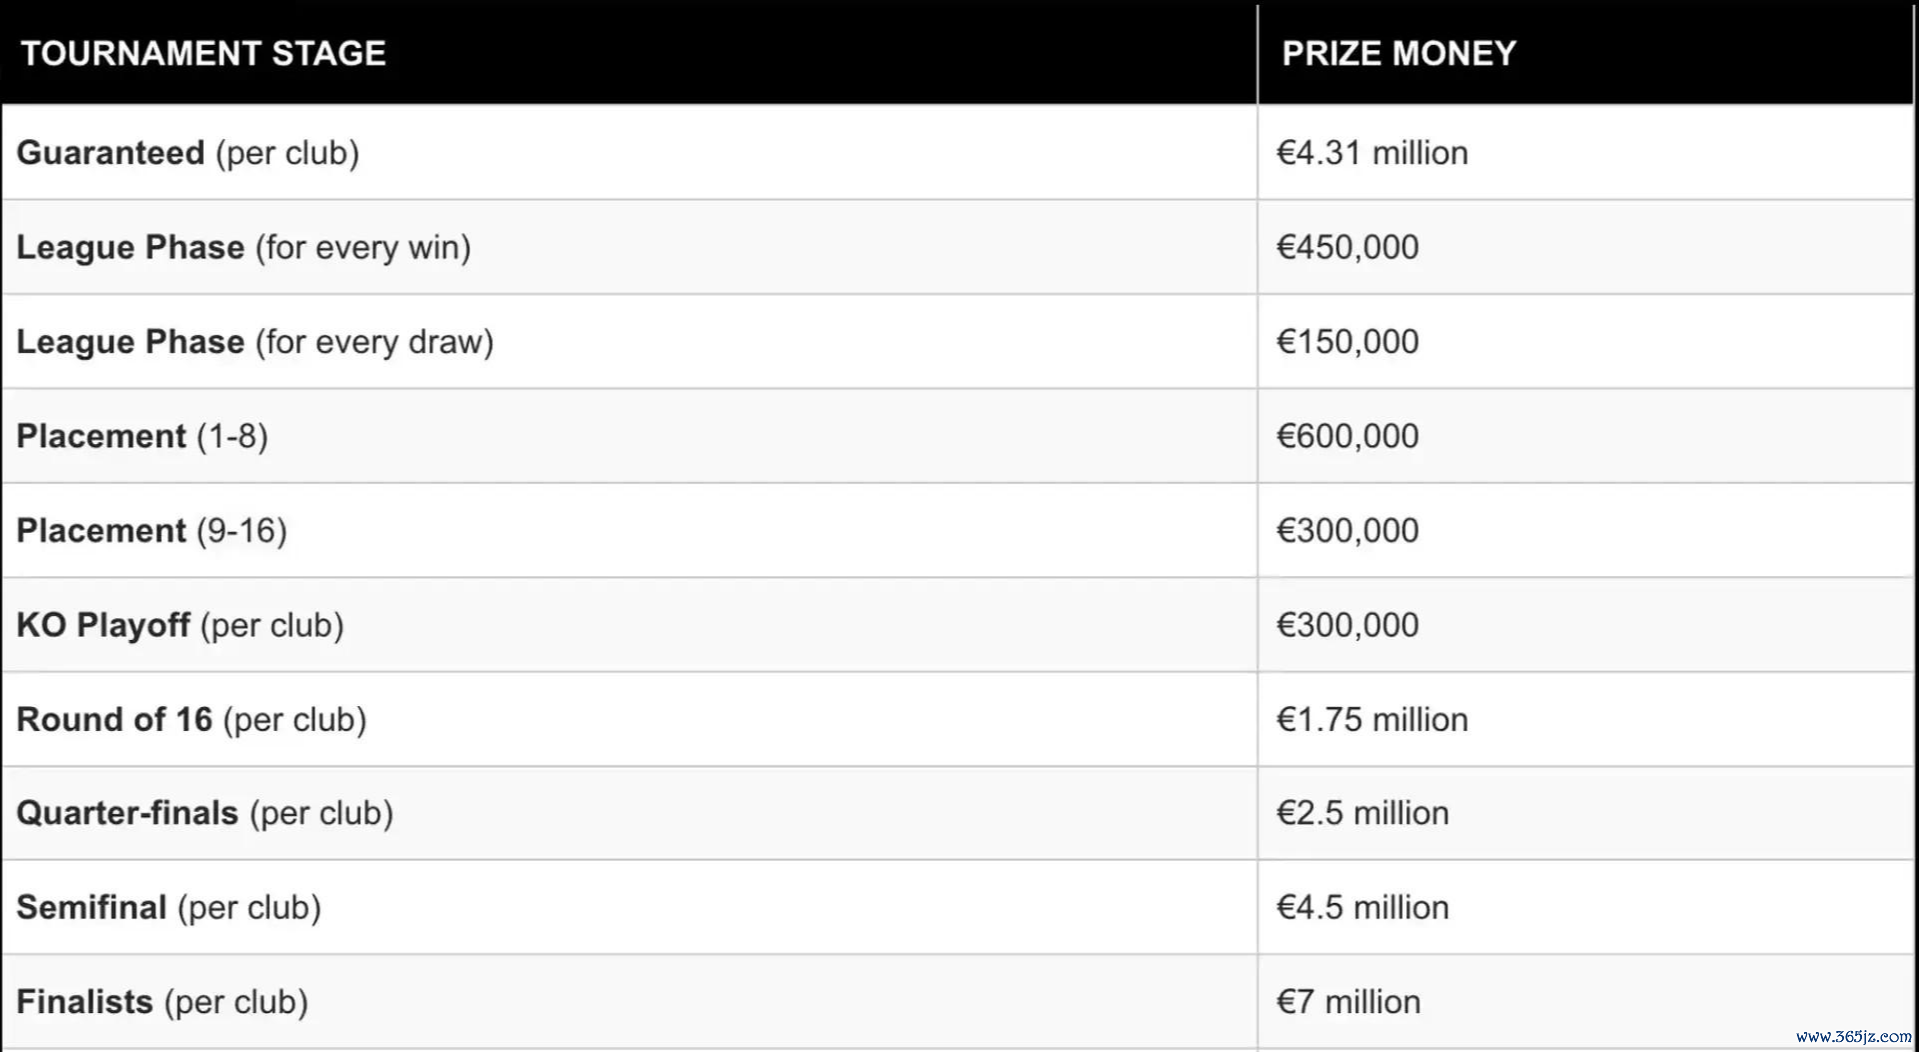Screen dimensions: 1919x1052
Task: Click the €150,000 prize amount
Action: [1347, 342]
